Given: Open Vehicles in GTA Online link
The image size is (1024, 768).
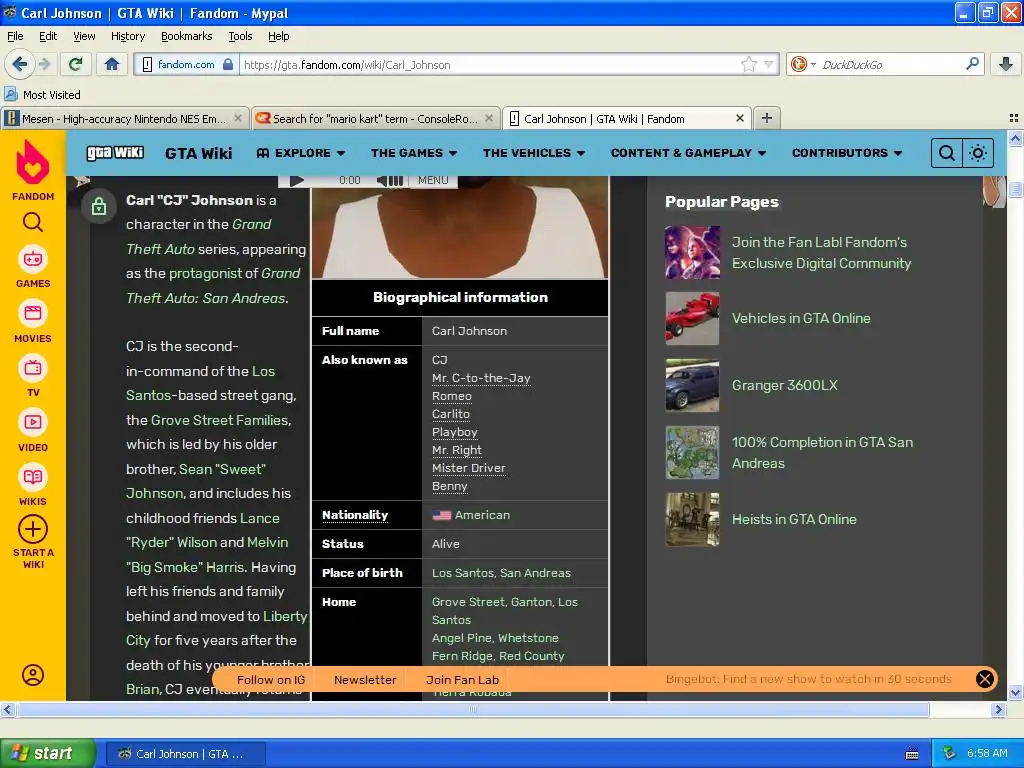Looking at the screenshot, I should [x=801, y=318].
